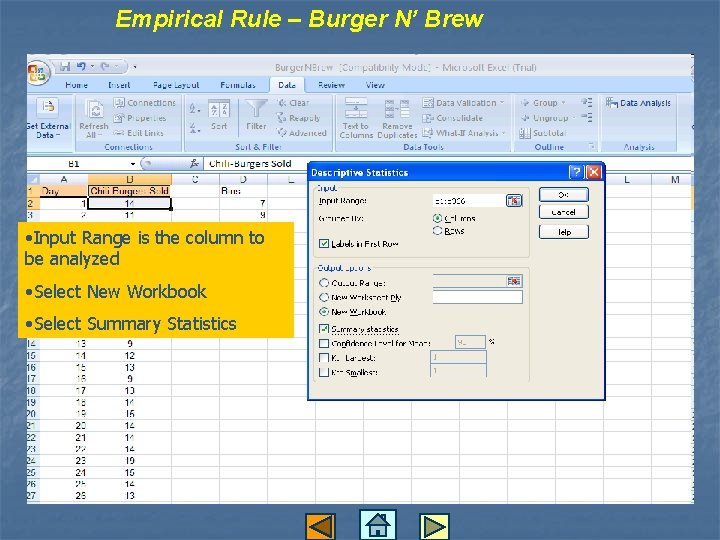The image size is (720, 540).
Task: Open the View ribbon tab
Action: tap(375, 85)
